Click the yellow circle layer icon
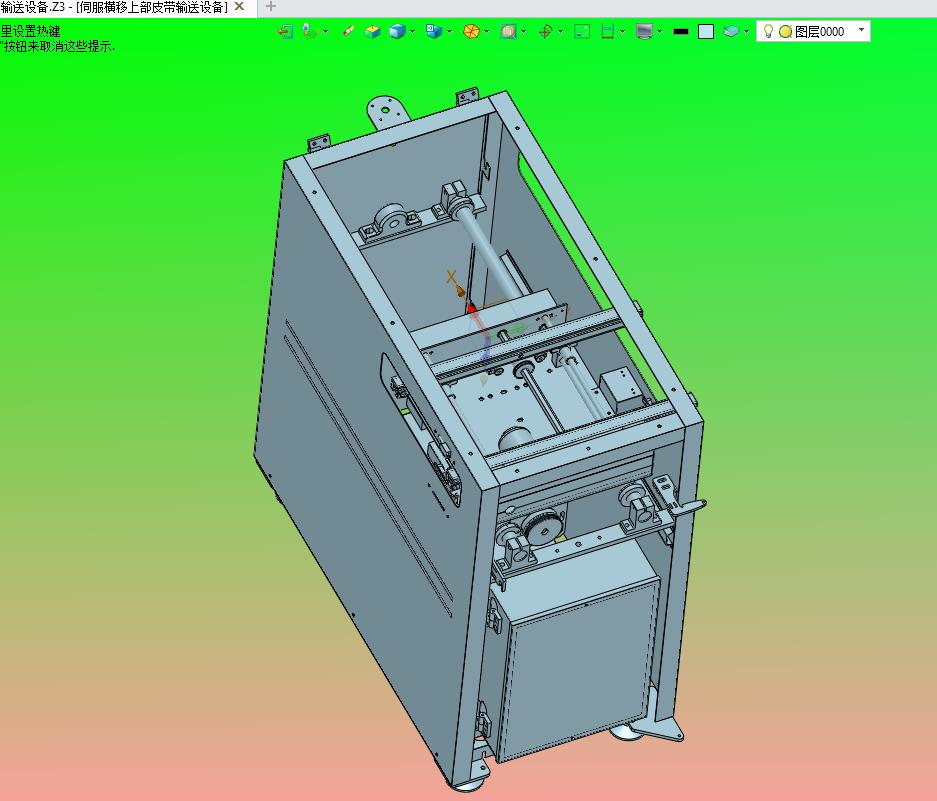 785,32
